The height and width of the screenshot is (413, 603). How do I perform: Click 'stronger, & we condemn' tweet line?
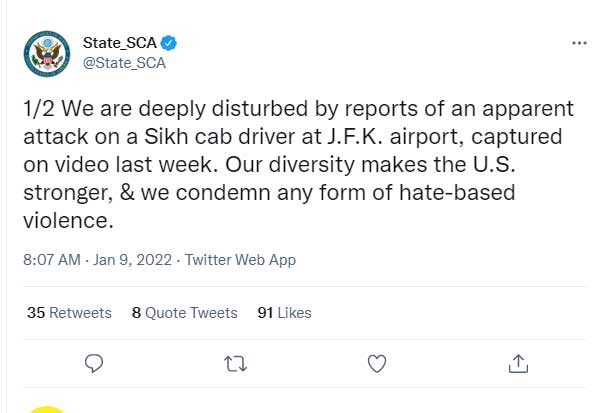tap(124, 189)
